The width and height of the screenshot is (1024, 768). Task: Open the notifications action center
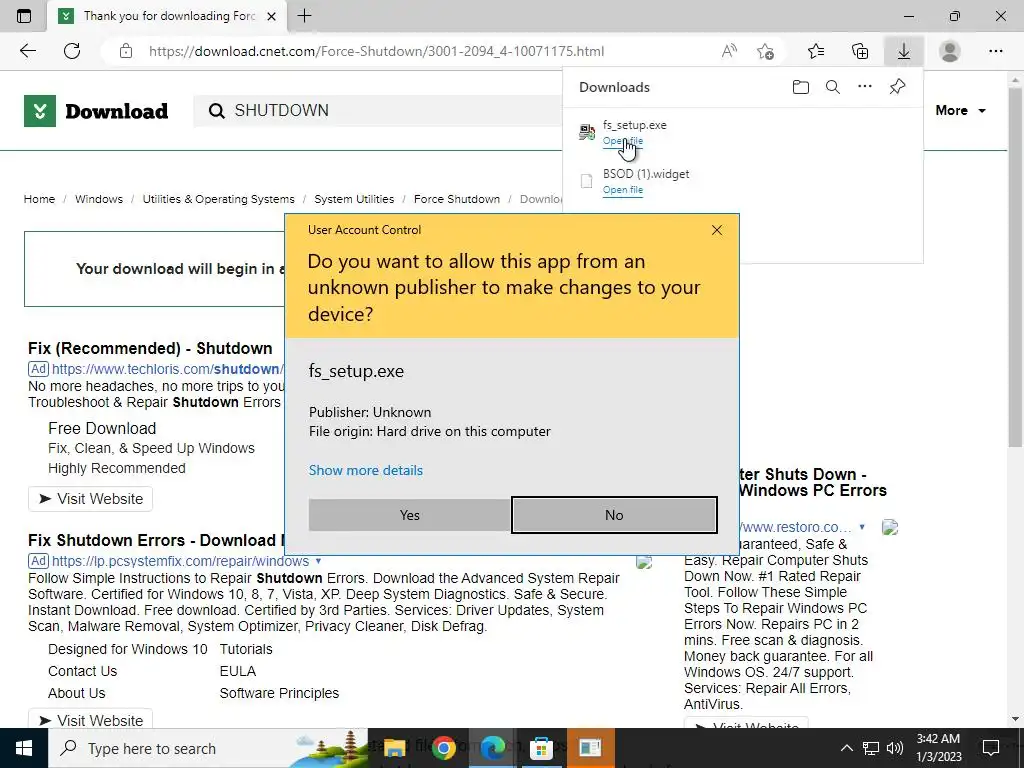(991, 748)
